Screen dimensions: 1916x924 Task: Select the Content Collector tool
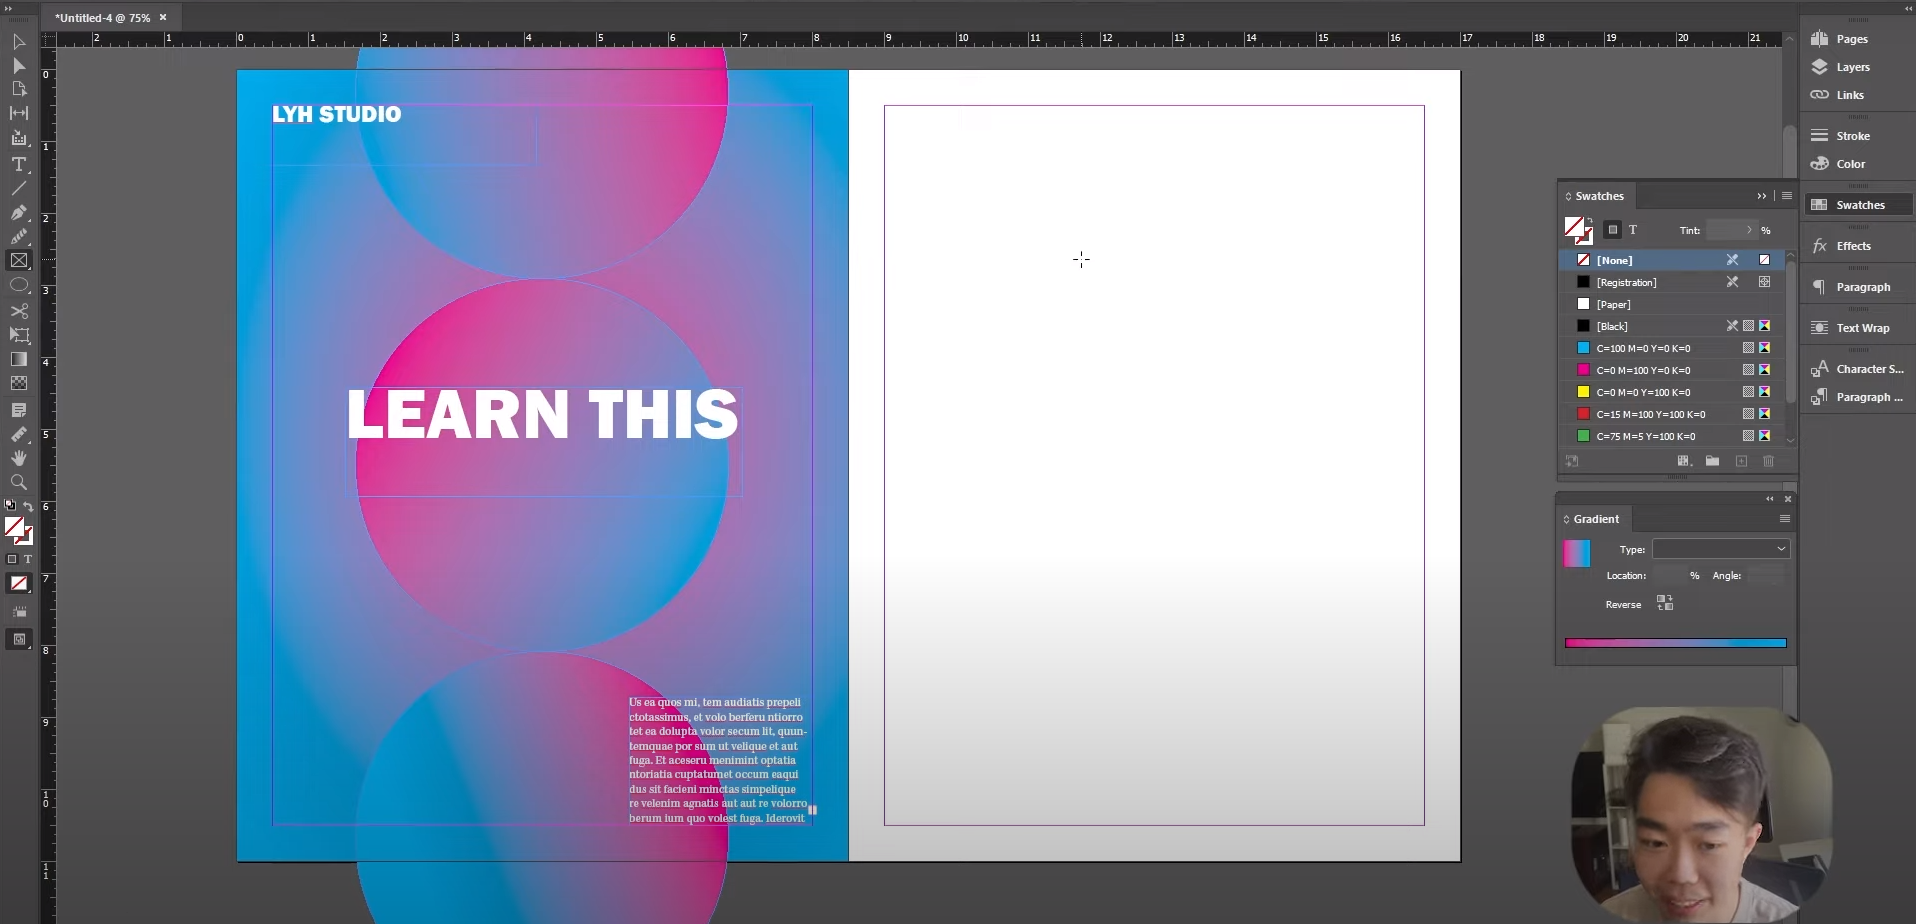[x=19, y=139]
